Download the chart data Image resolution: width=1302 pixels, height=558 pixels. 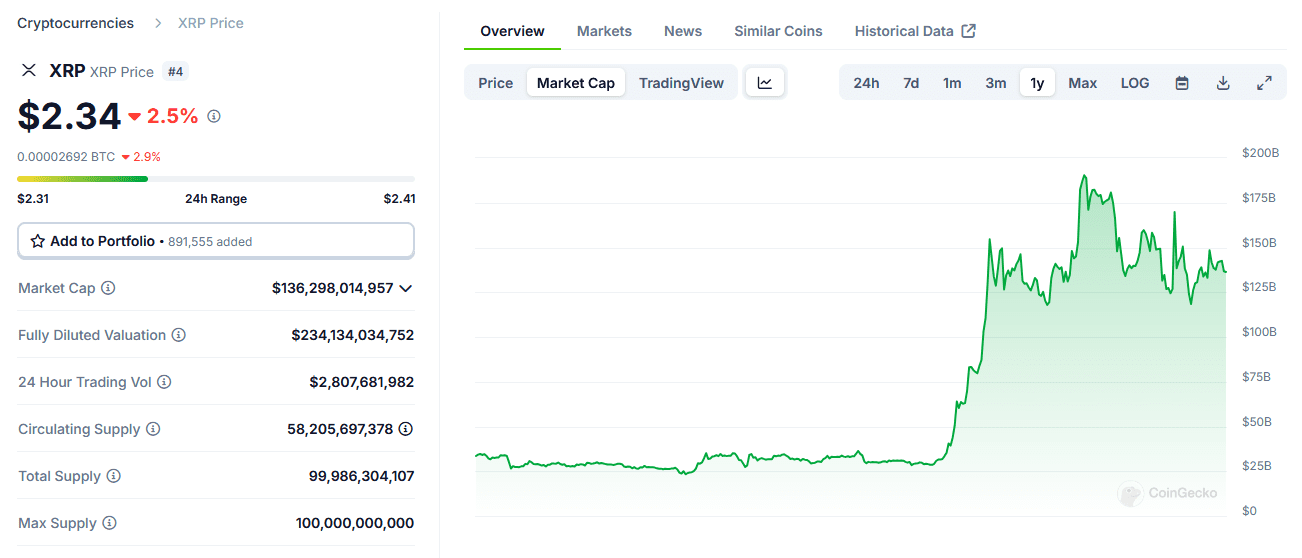tap(1223, 83)
